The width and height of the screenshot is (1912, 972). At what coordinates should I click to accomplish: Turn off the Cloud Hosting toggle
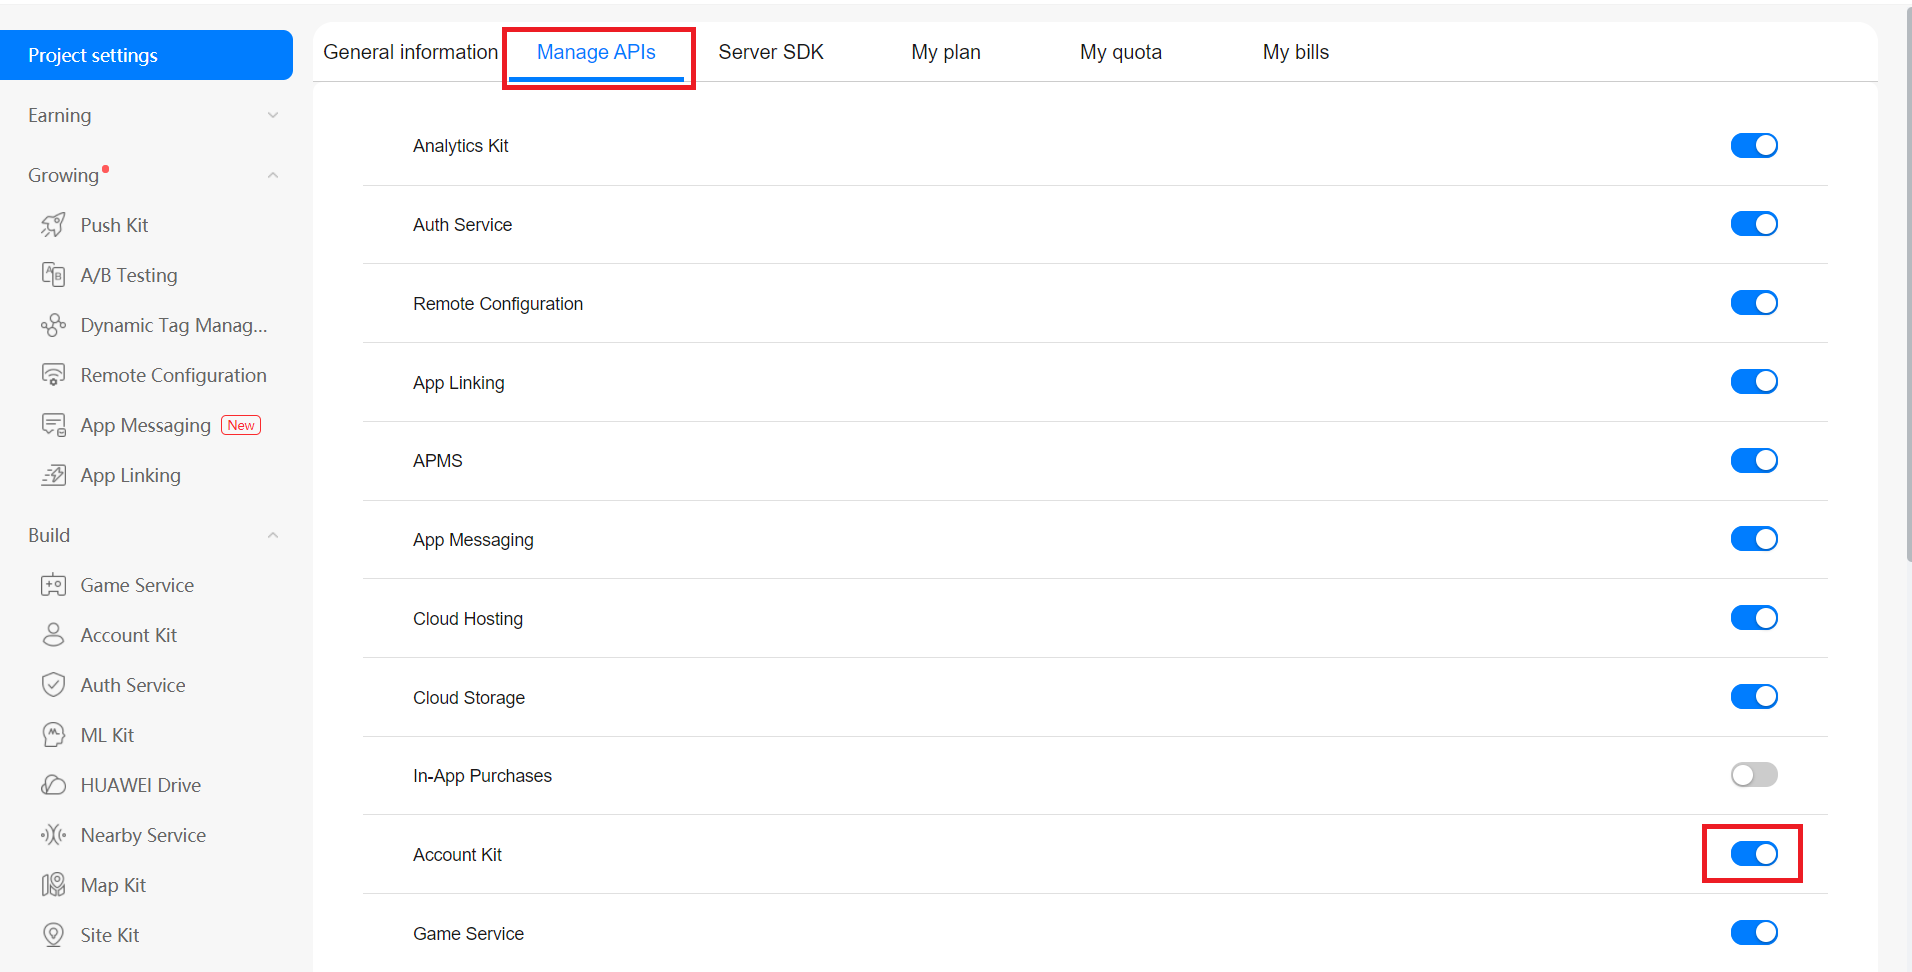point(1754,618)
